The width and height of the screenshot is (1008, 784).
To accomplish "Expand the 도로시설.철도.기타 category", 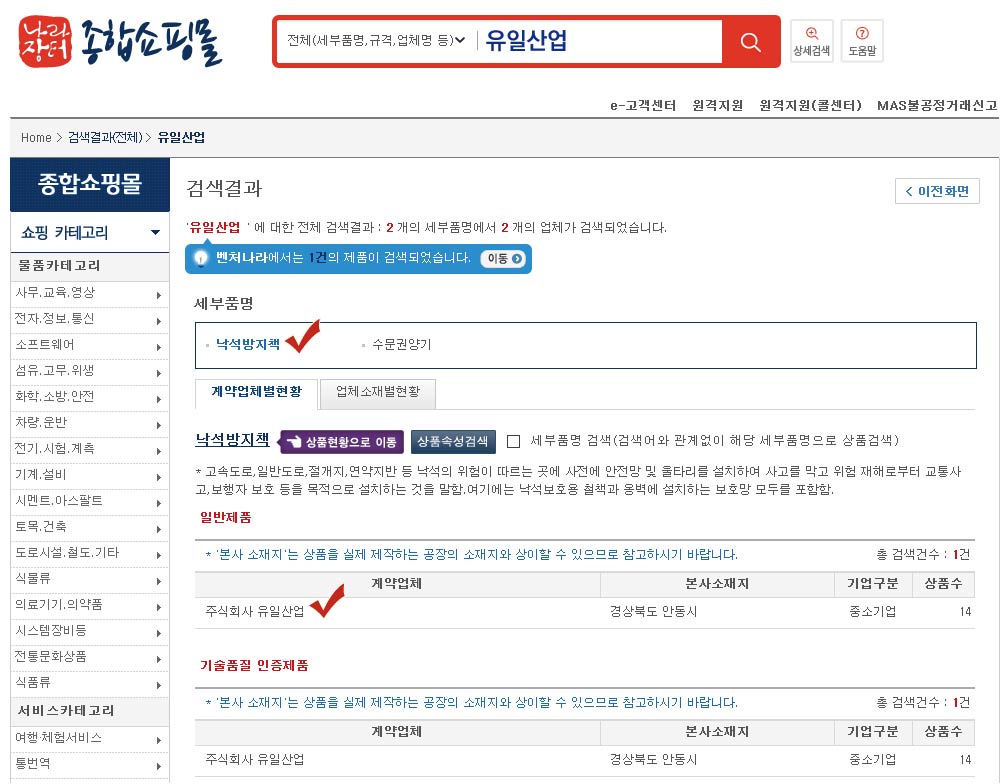I will click(90, 553).
